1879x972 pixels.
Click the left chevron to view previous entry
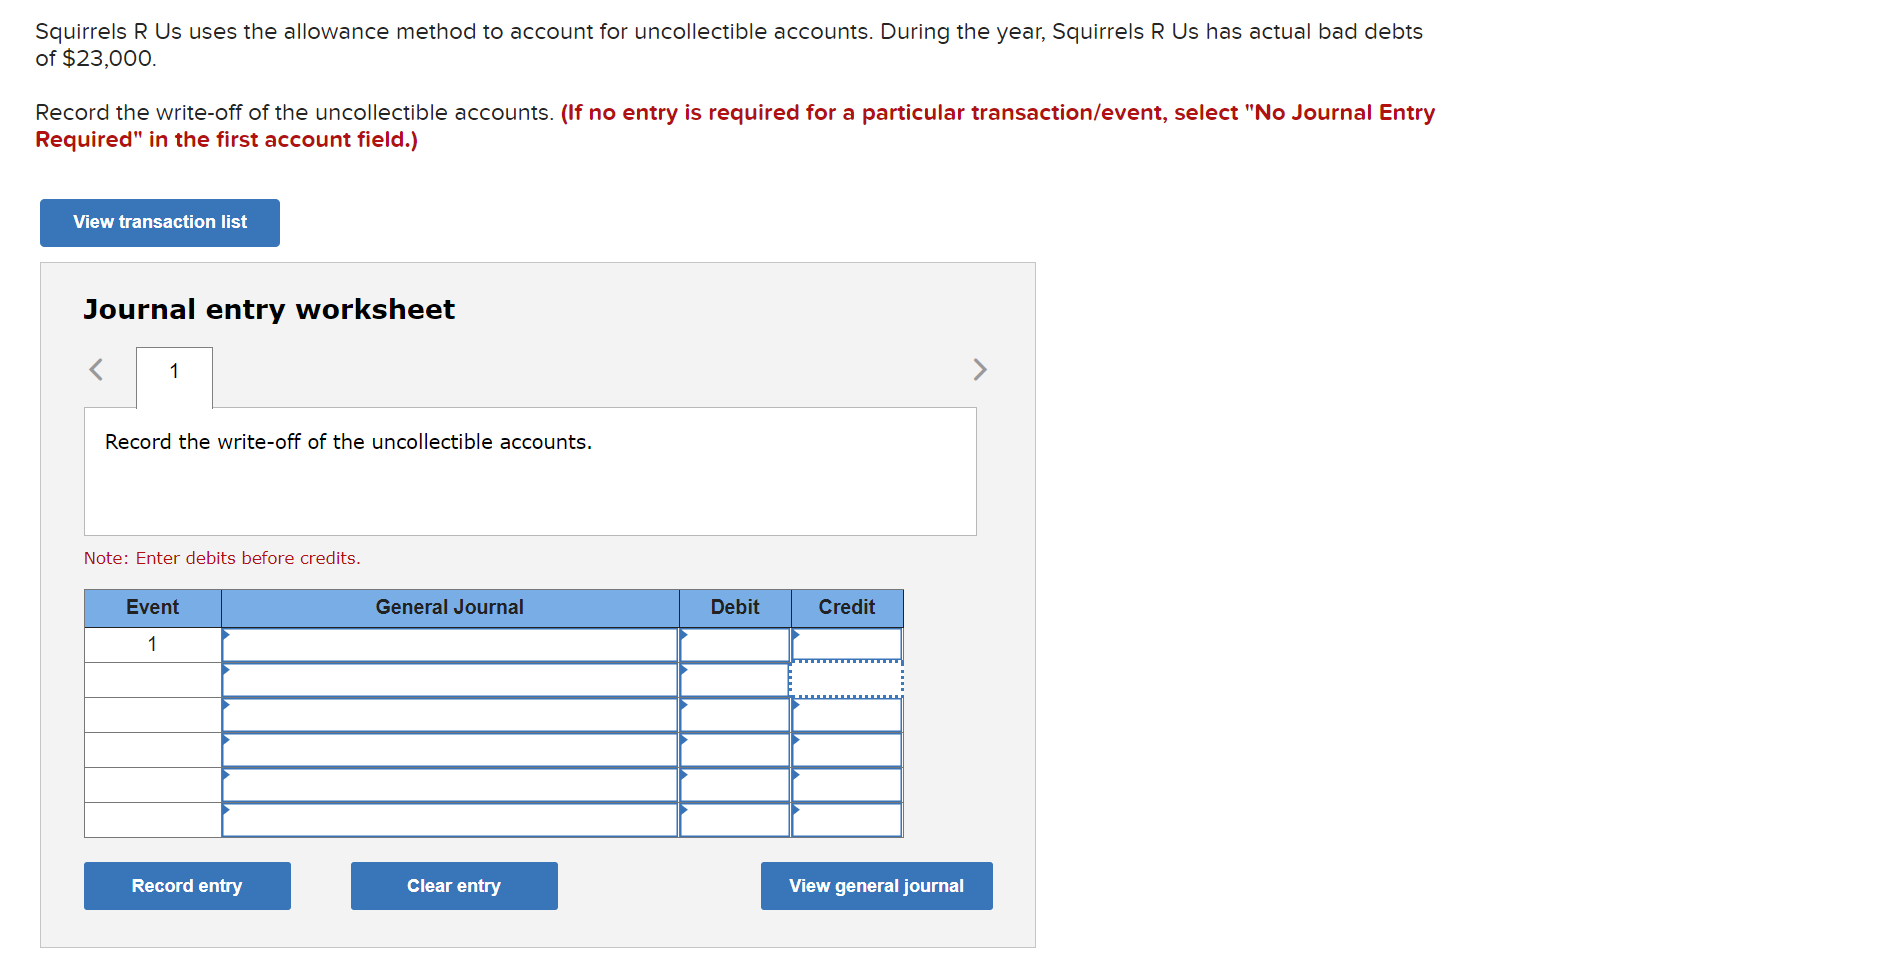tap(96, 369)
